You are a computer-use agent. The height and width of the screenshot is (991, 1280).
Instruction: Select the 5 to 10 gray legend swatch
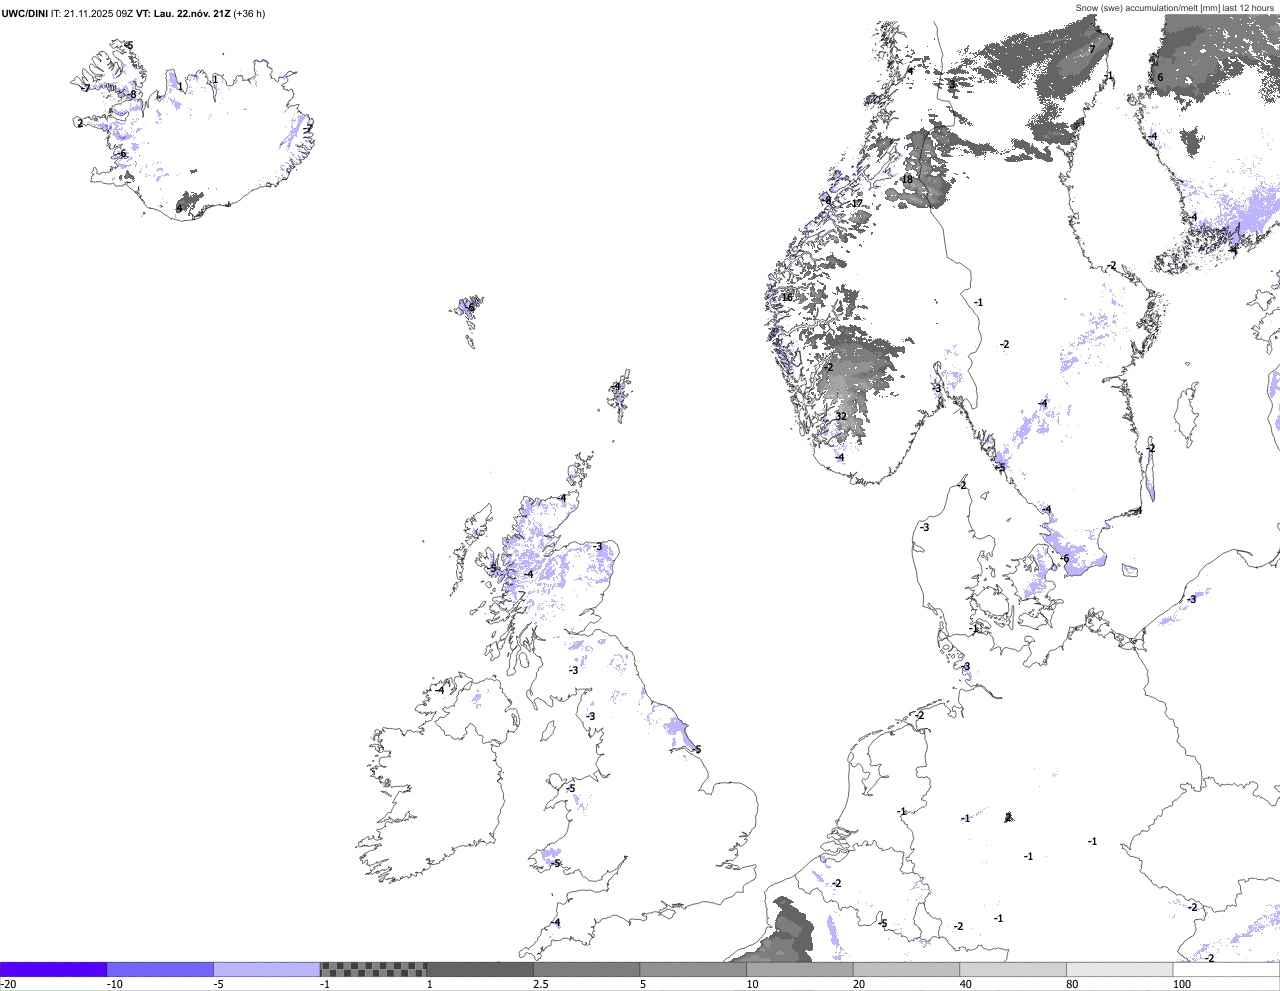coord(693,969)
